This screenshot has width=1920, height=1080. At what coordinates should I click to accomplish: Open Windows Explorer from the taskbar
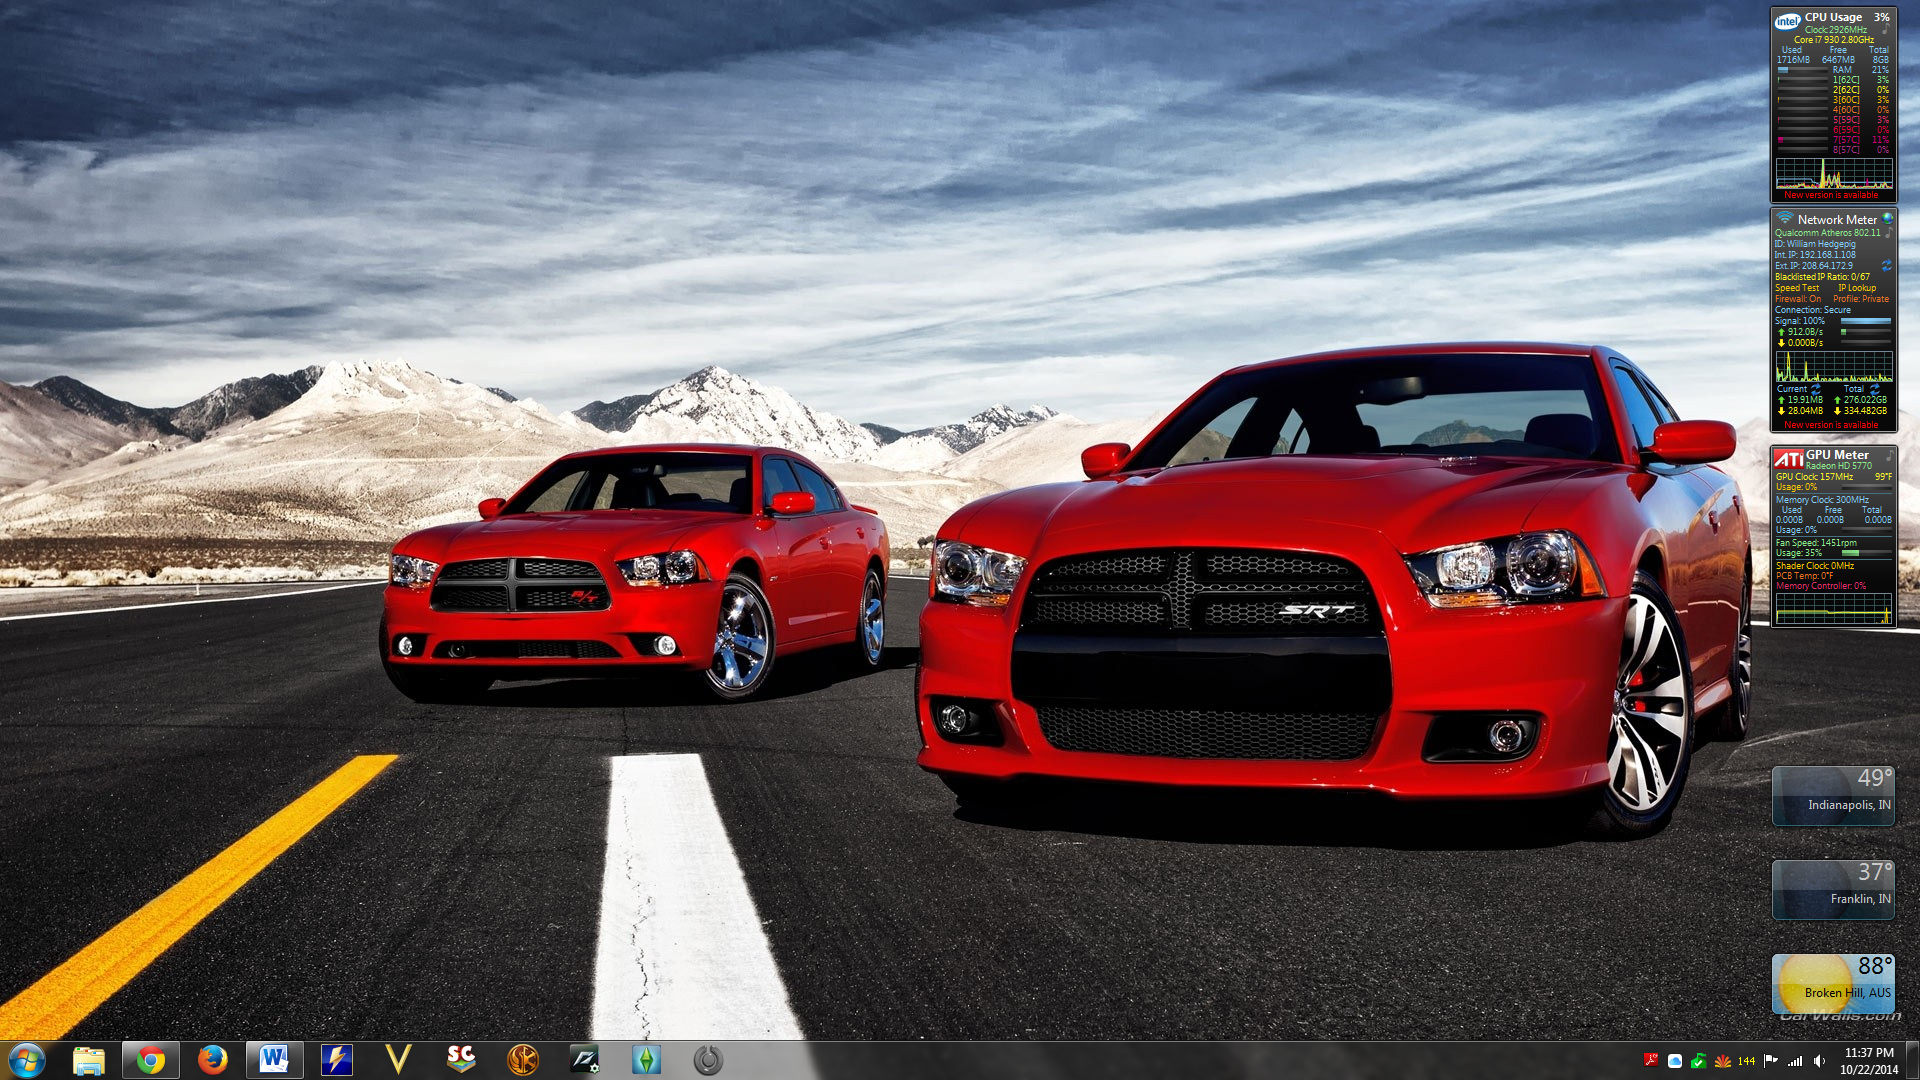(x=89, y=1059)
